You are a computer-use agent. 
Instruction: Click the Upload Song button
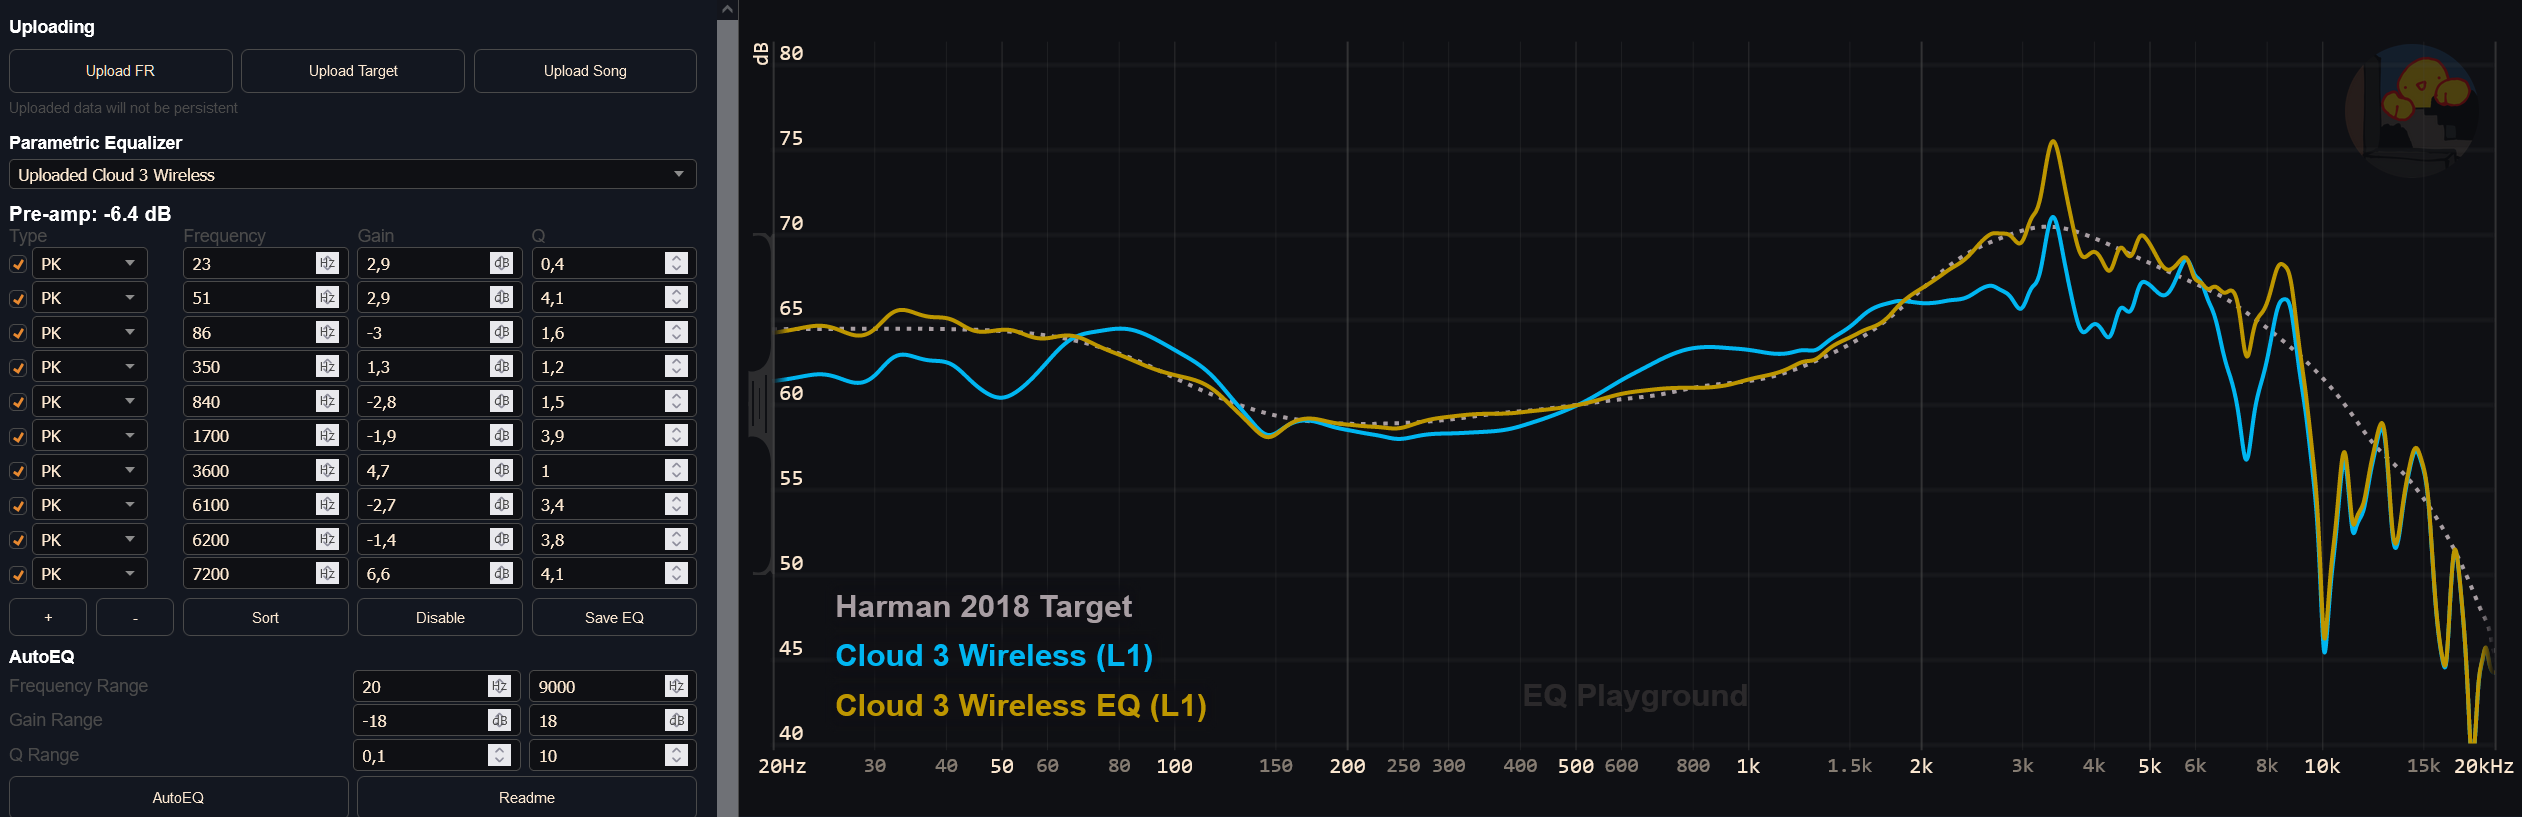pyautogui.click(x=585, y=71)
